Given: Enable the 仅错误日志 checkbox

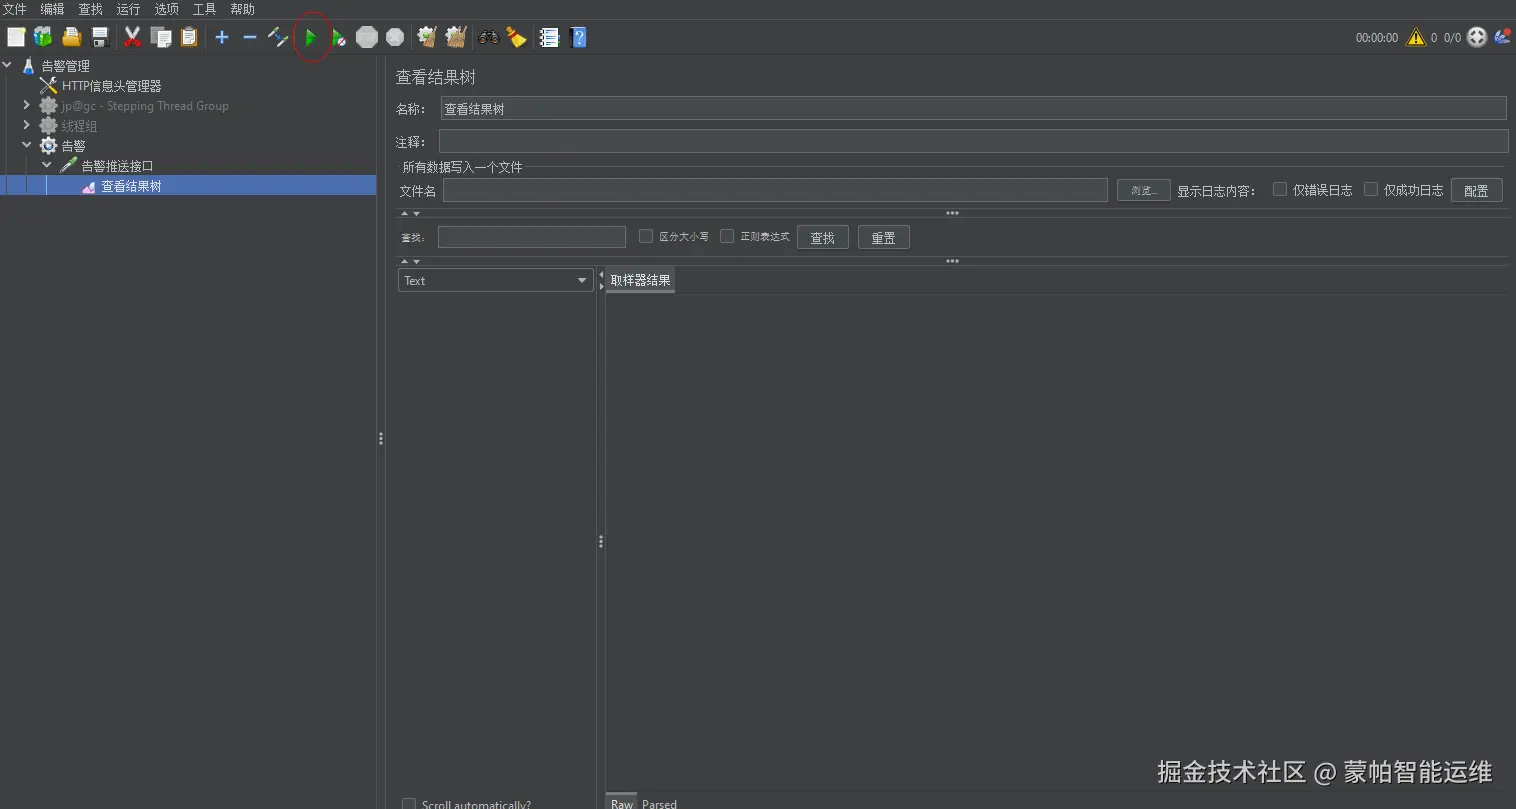Looking at the screenshot, I should tap(1279, 189).
